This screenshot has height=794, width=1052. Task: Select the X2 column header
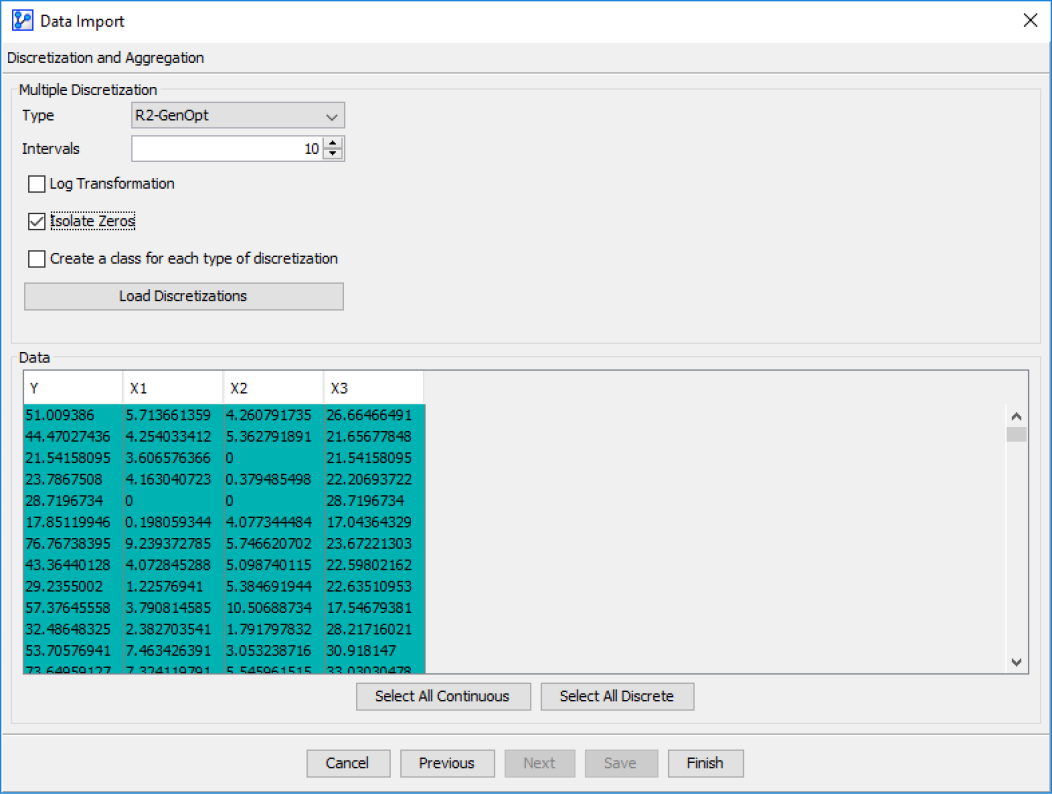point(273,387)
